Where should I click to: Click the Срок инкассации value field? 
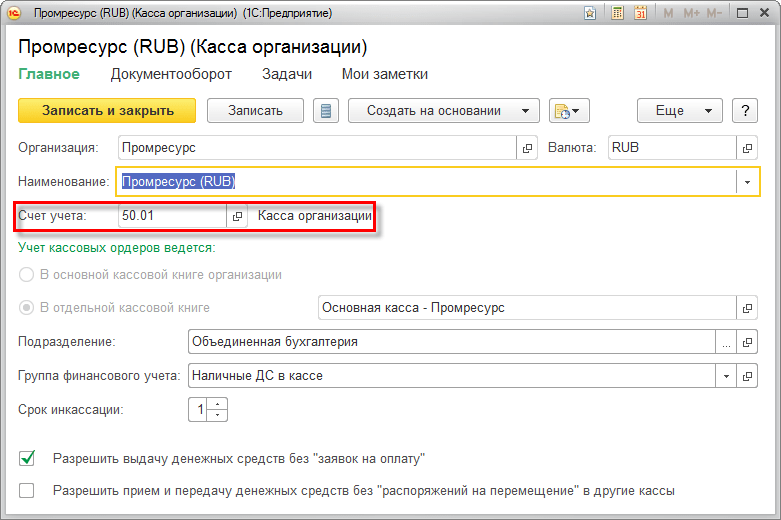click(198, 409)
